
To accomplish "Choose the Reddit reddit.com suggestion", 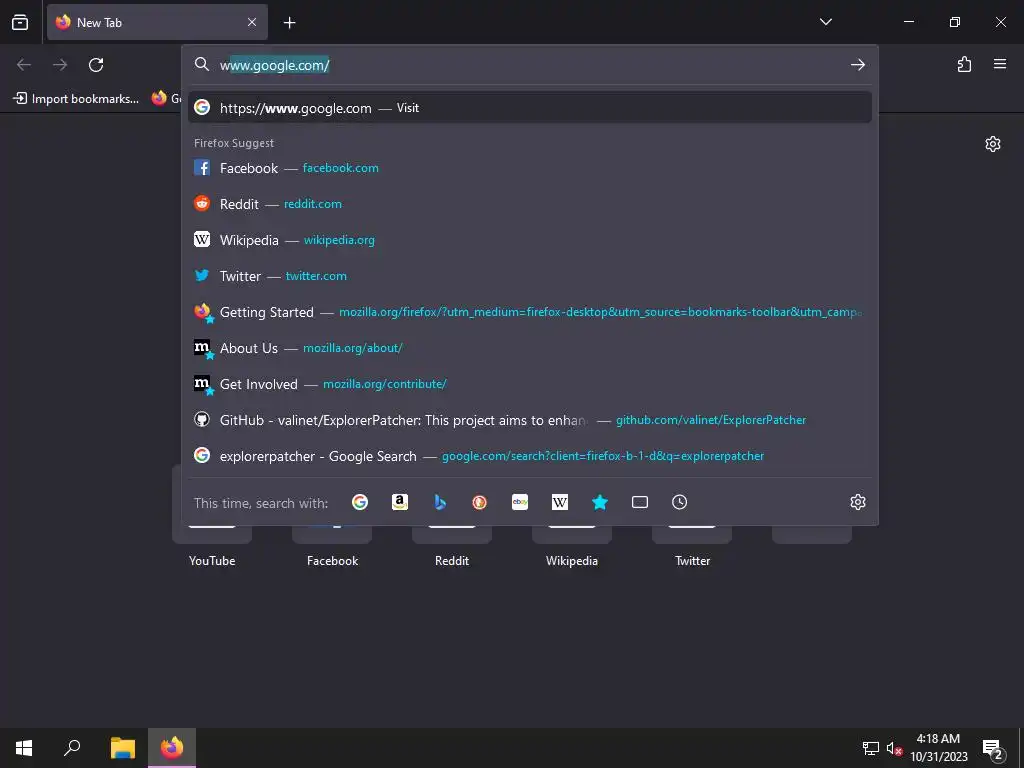I will pos(530,204).
